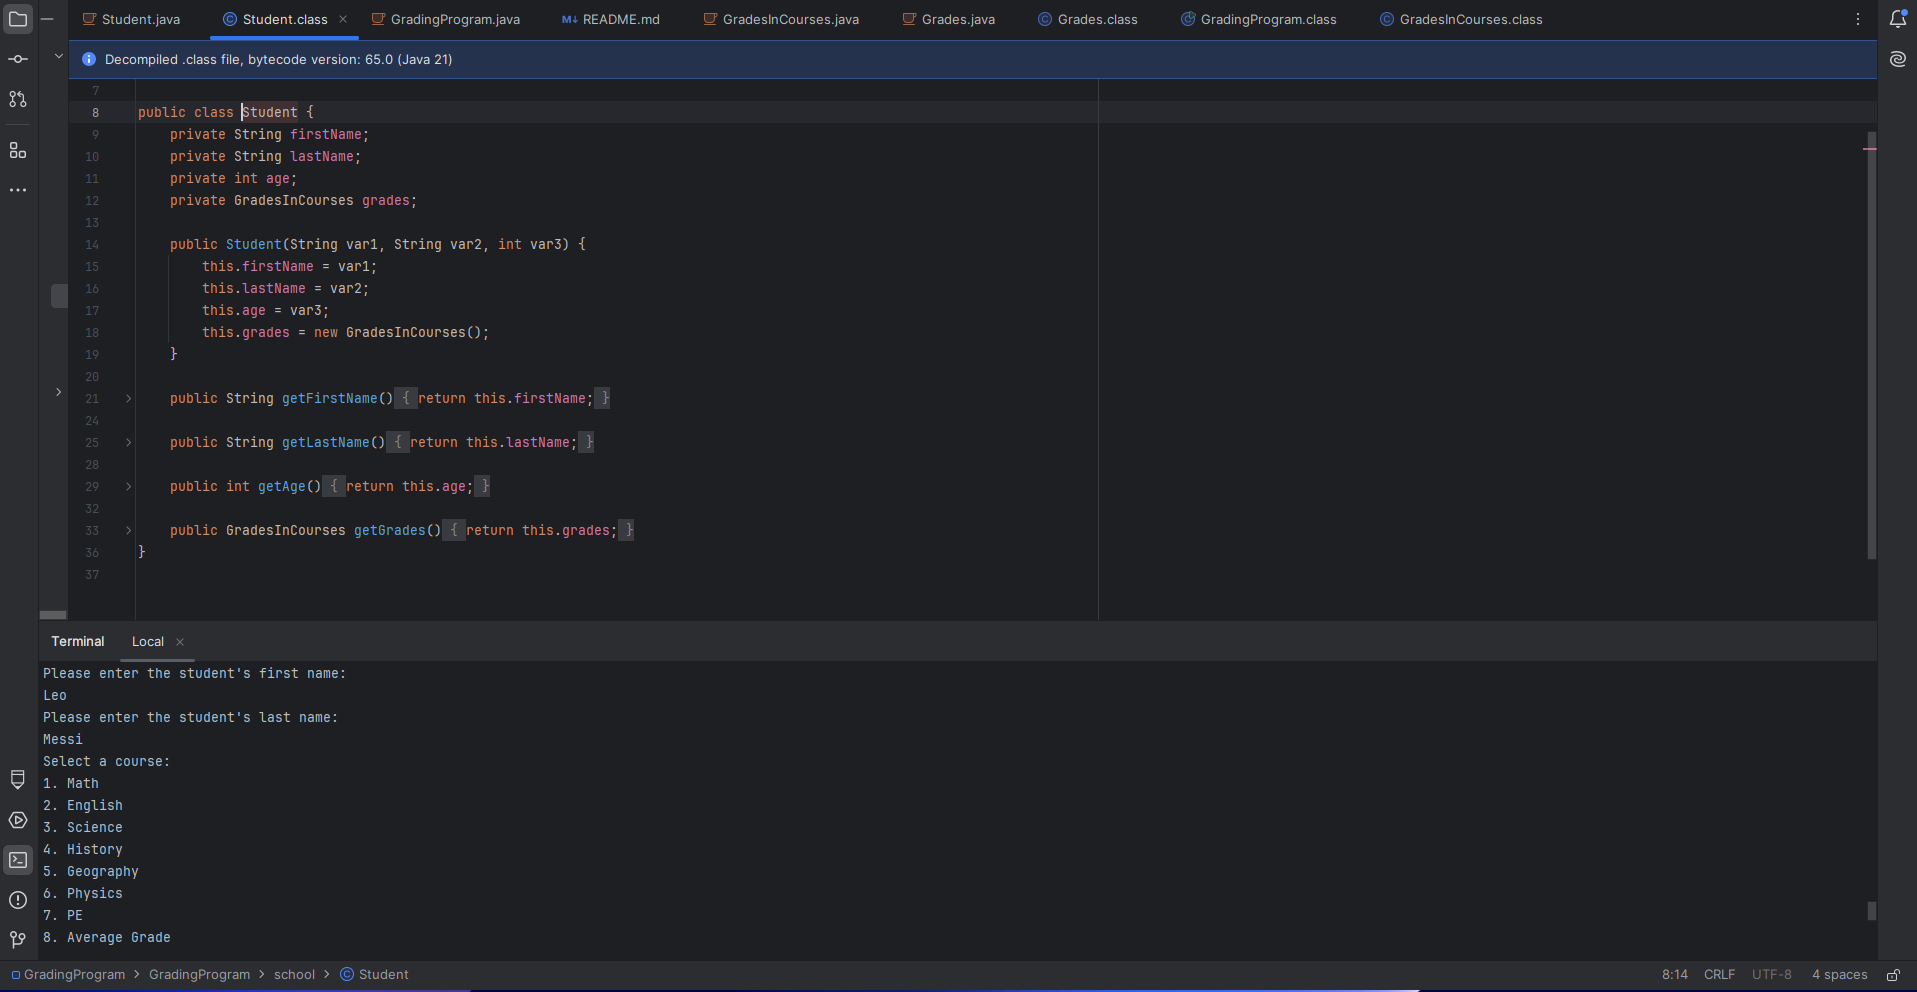Open the Git version control icon
This screenshot has width=1917, height=992.
coord(18,939)
